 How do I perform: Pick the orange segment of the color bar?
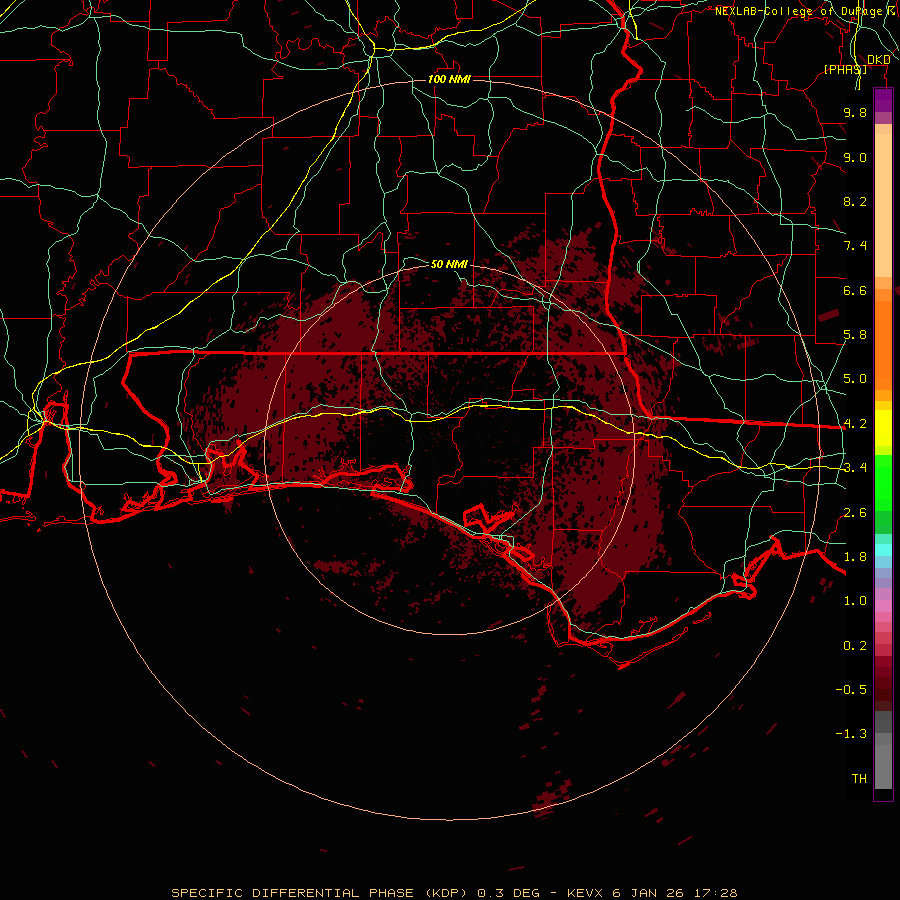point(883,346)
